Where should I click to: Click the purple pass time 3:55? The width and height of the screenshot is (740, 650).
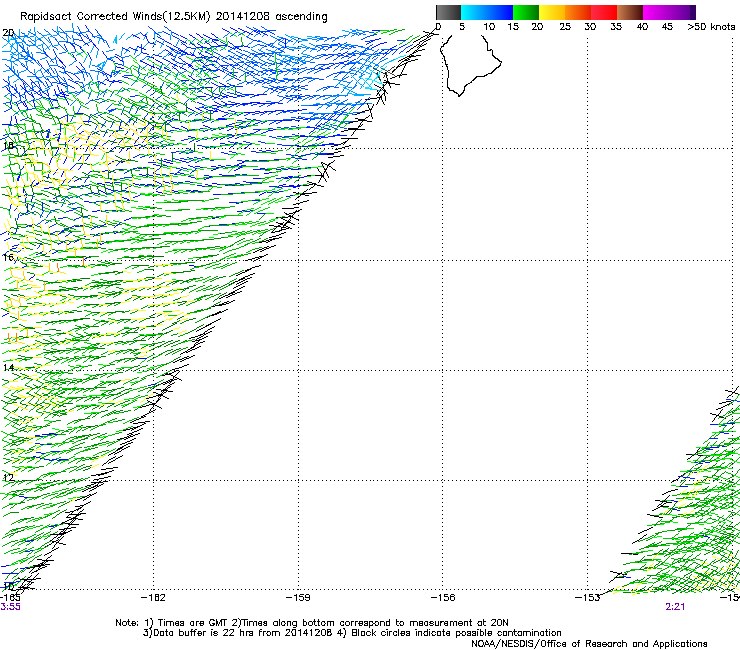[10, 607]
